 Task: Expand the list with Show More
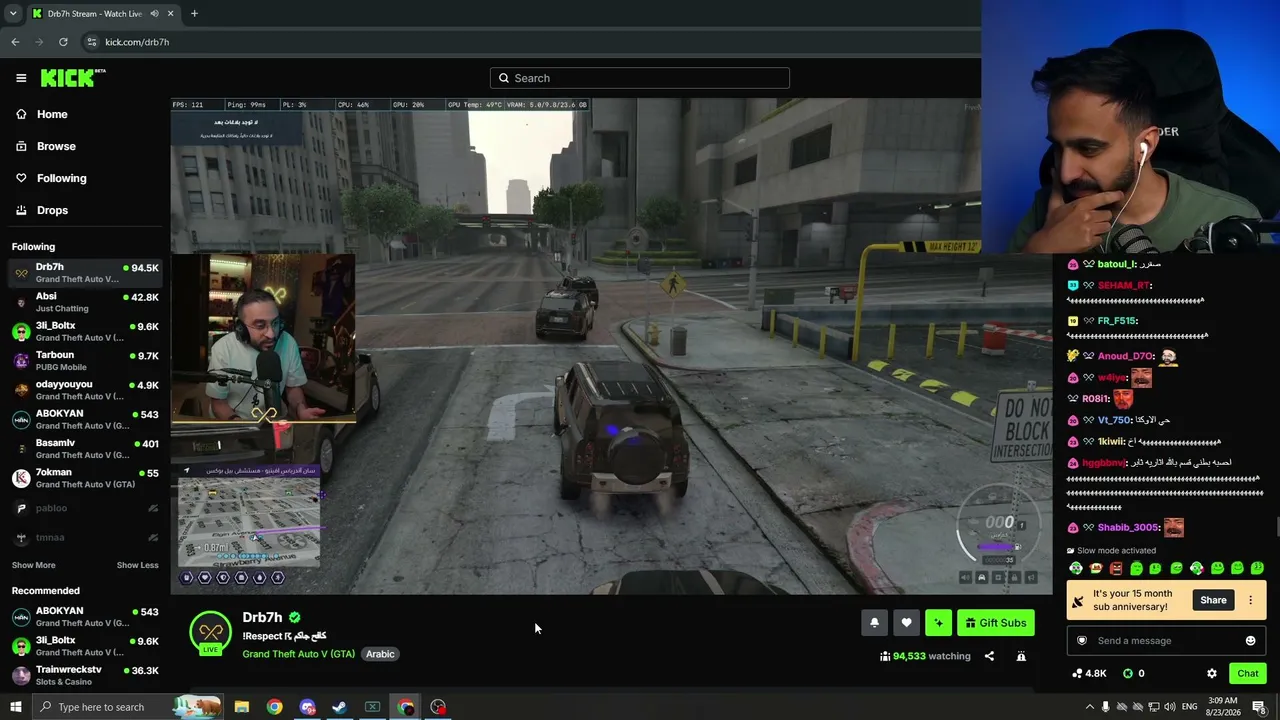(x=33, y=565)
